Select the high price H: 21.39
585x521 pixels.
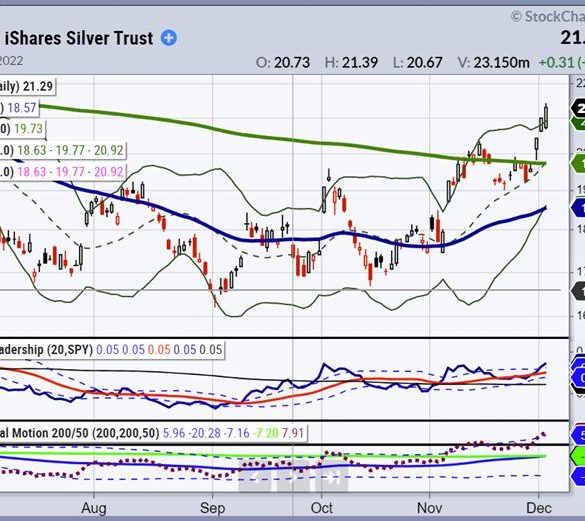351,62
